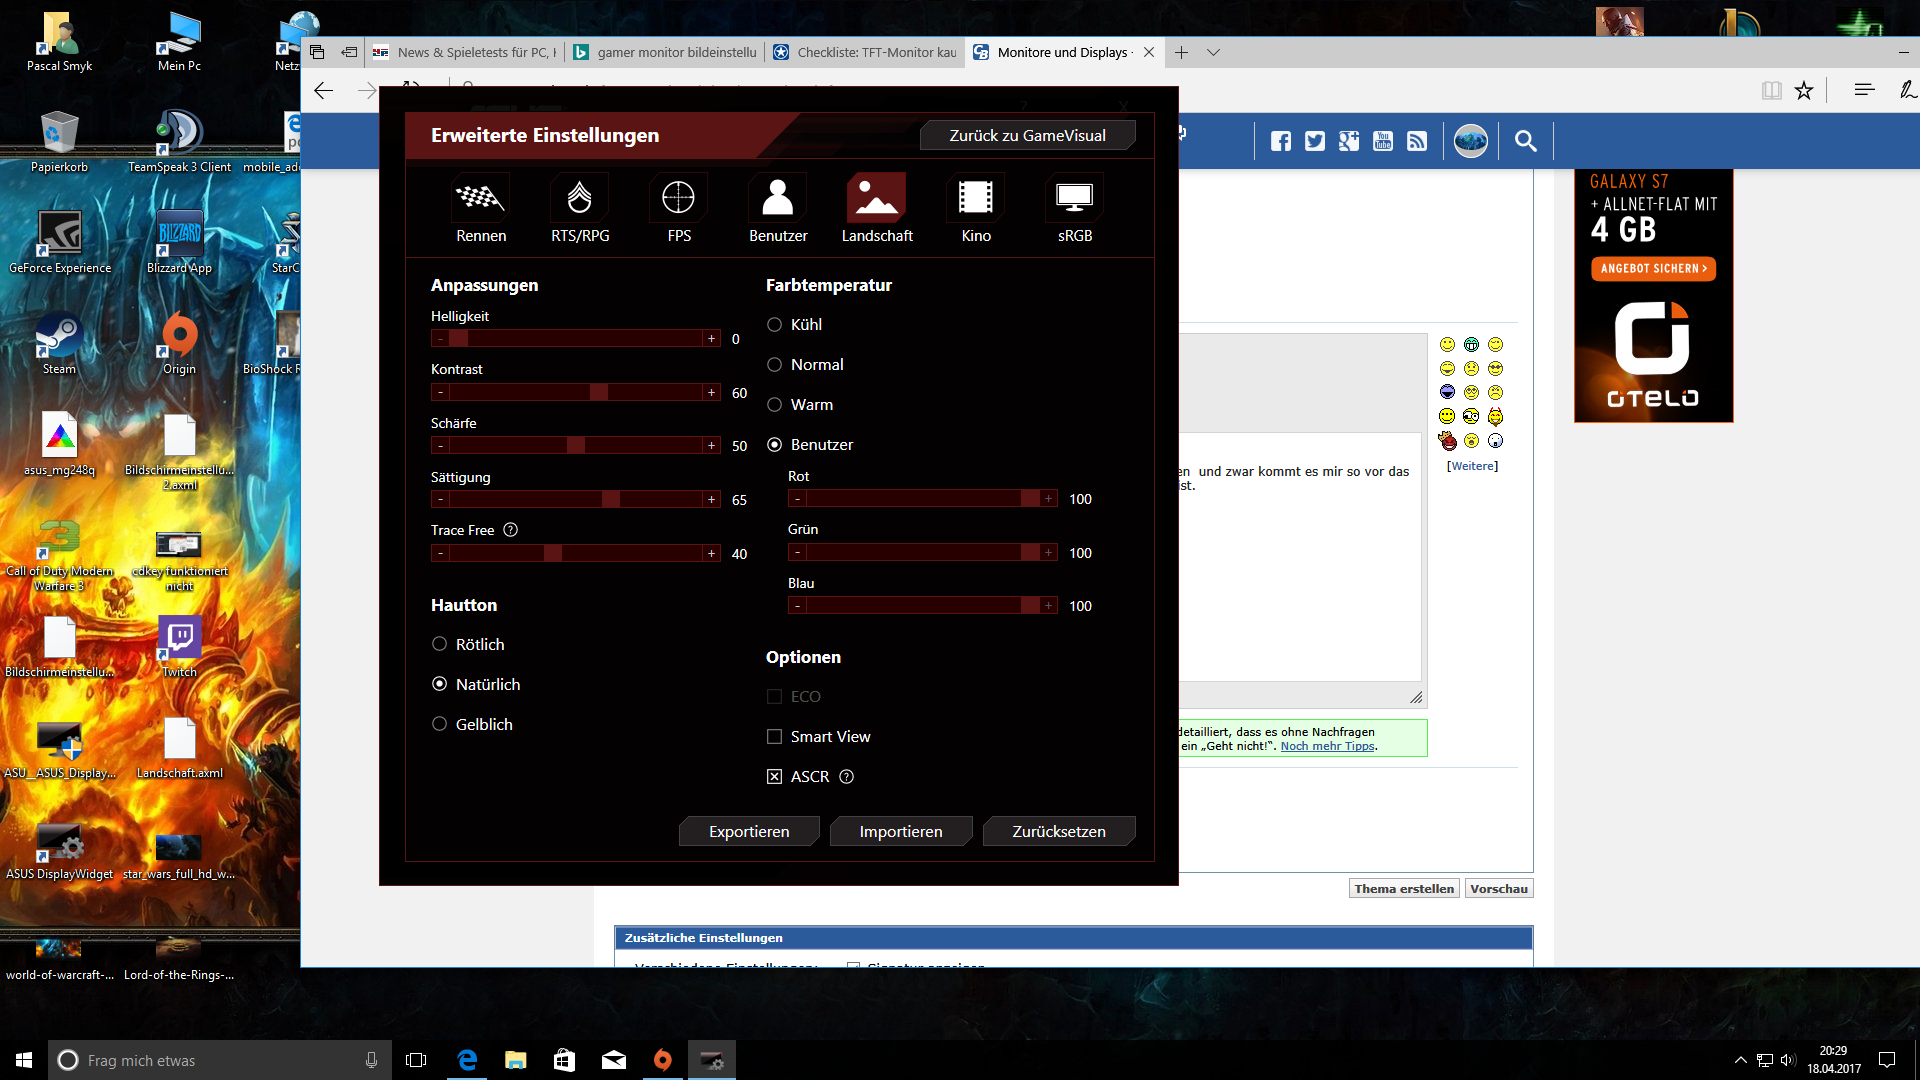Viewport: 1920px width, 1080px height.
Task: Select the Benutzer user mode icon
Action: [x=778, y=198]
